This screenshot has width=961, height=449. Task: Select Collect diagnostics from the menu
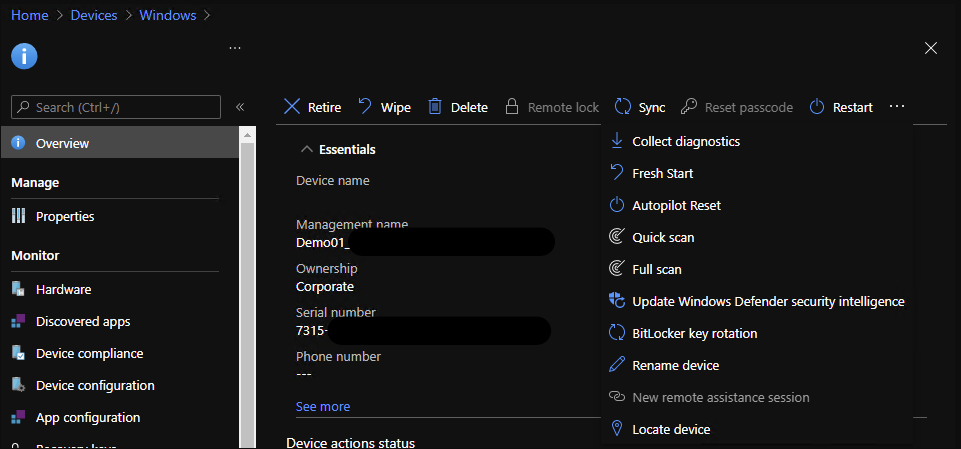pyautogui.click(x=686, y=141)
